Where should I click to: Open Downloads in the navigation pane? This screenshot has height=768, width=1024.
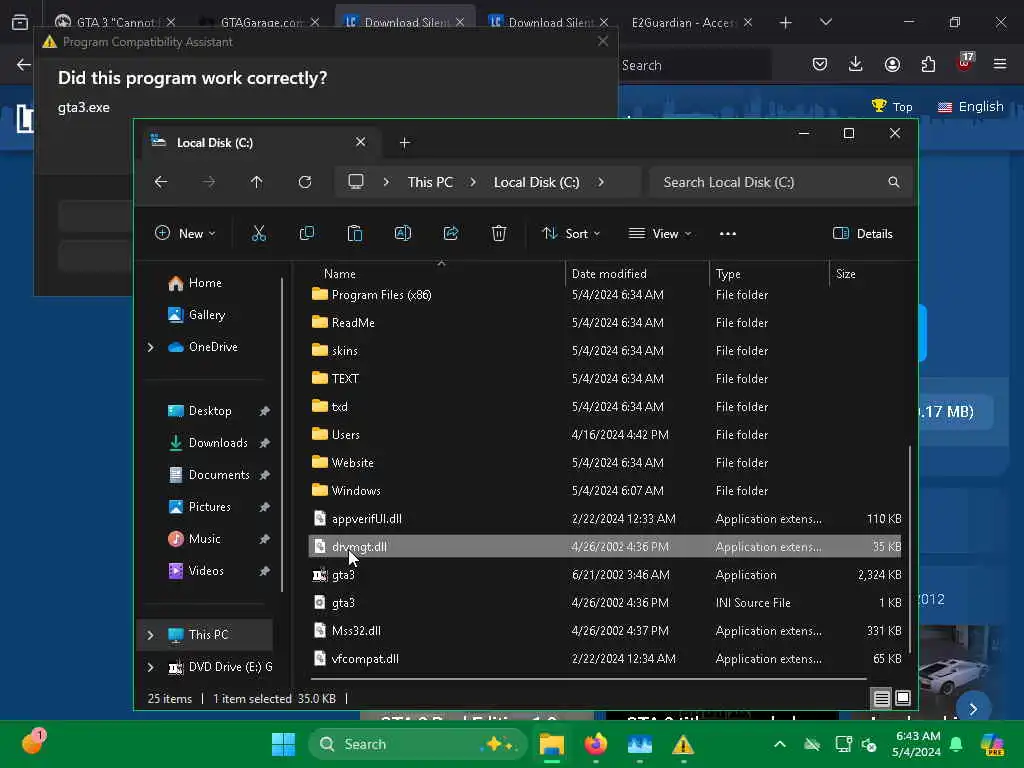(217, 443)
